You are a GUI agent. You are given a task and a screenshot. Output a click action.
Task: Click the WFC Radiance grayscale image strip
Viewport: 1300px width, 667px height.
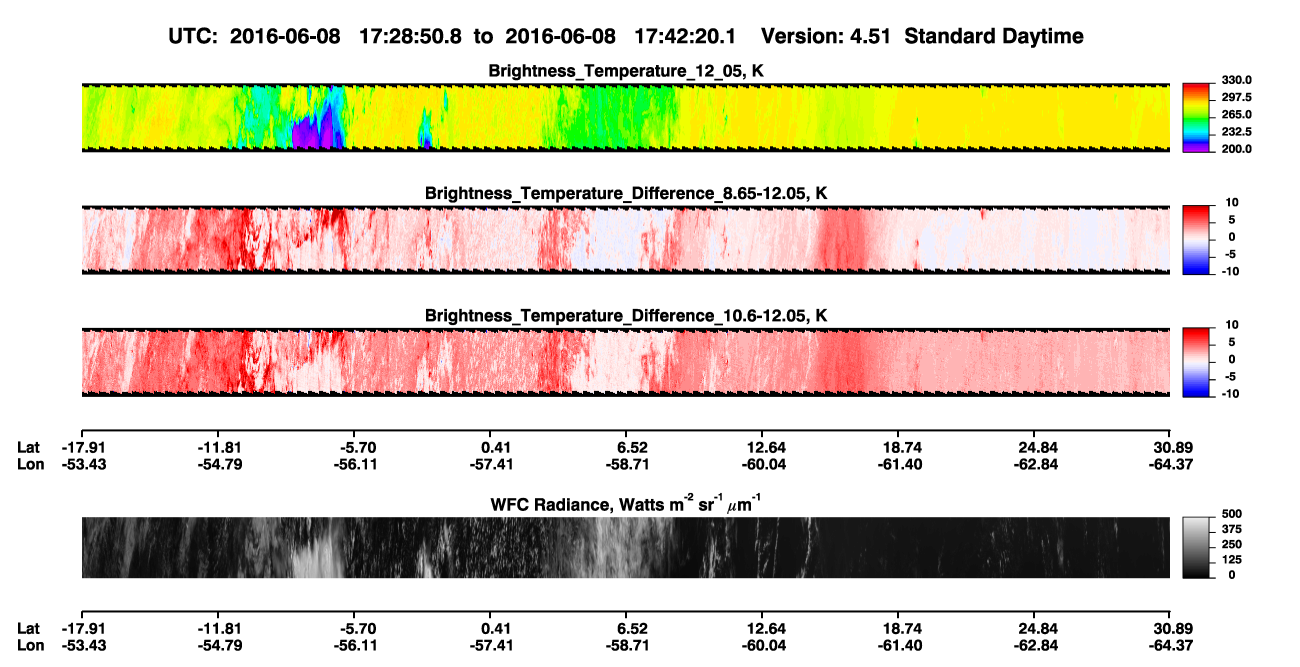pos(625,547)
